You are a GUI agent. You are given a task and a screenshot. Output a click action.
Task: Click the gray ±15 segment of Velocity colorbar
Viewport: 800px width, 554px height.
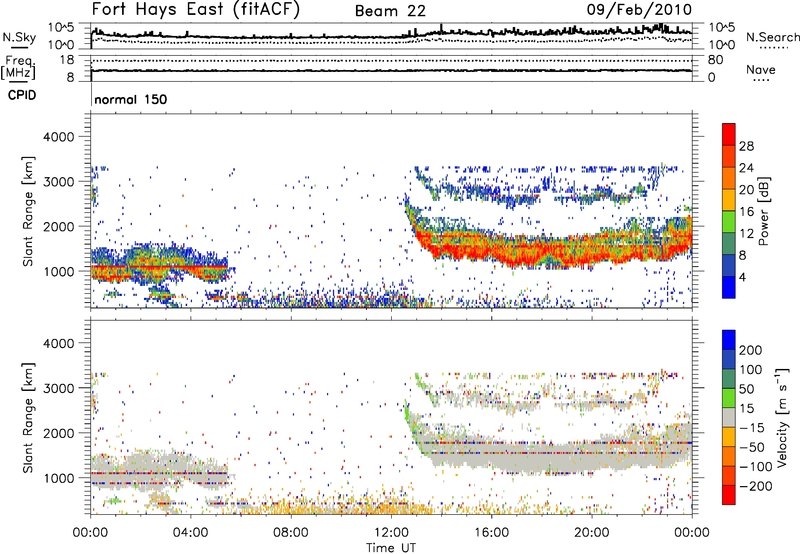pos(729,418)
